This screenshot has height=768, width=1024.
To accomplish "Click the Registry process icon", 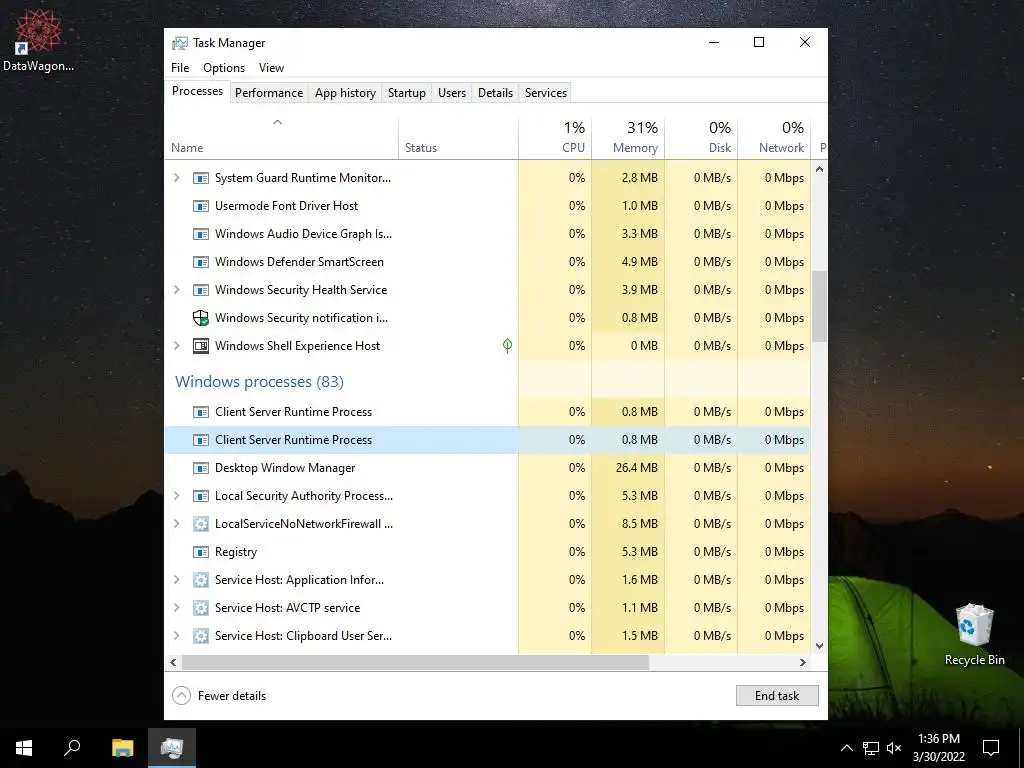I will tap(200, 552).
